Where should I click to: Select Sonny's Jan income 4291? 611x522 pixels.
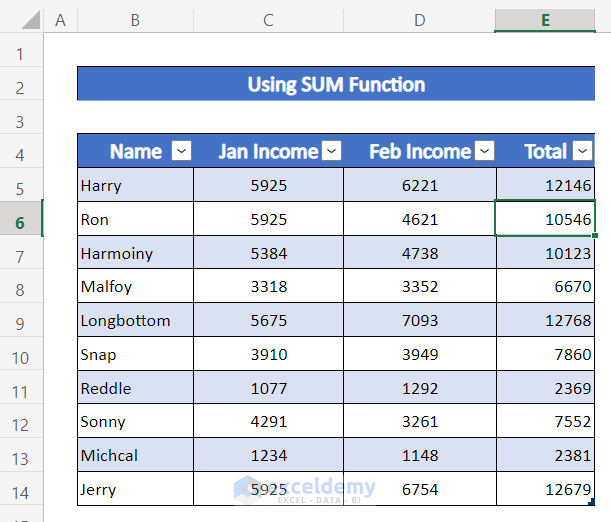click(268, 422)
